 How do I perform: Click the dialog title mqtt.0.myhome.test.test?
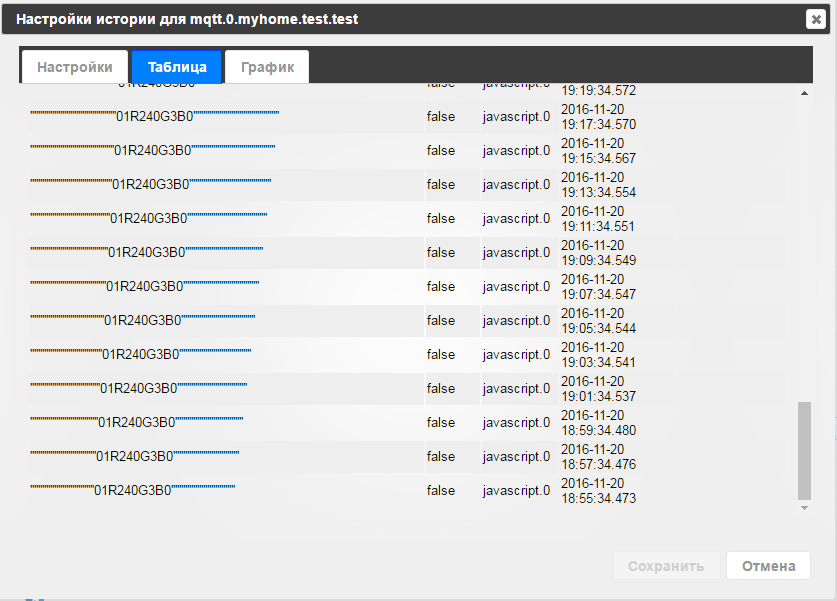(274, 19)
